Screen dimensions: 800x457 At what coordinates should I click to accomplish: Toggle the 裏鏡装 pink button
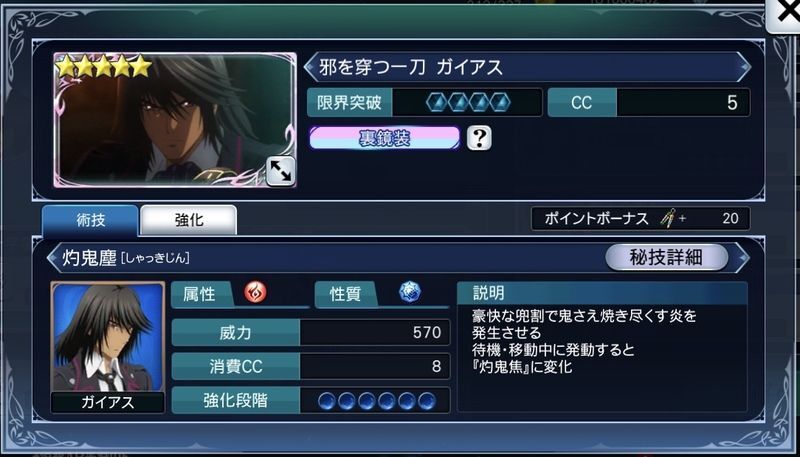point(384,138)
